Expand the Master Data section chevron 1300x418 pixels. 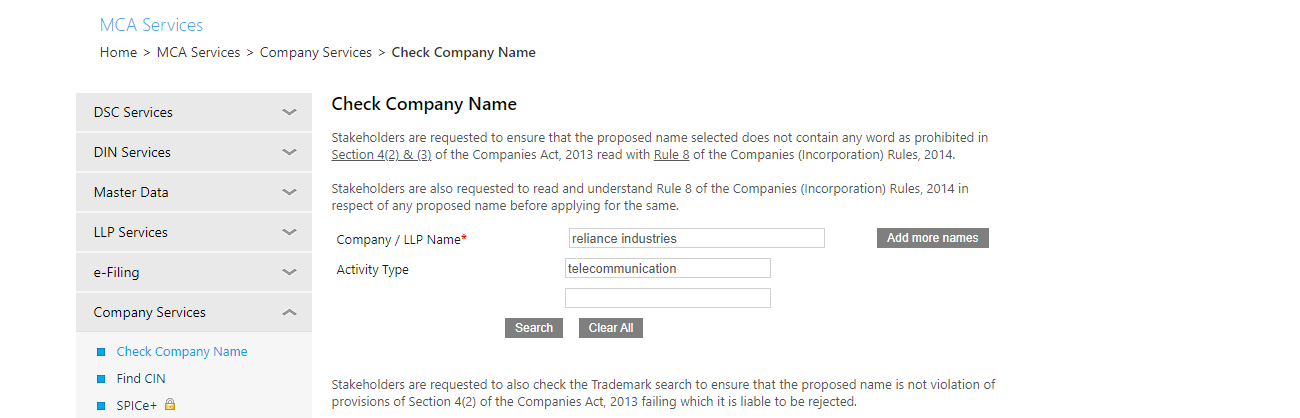[289, 192]
